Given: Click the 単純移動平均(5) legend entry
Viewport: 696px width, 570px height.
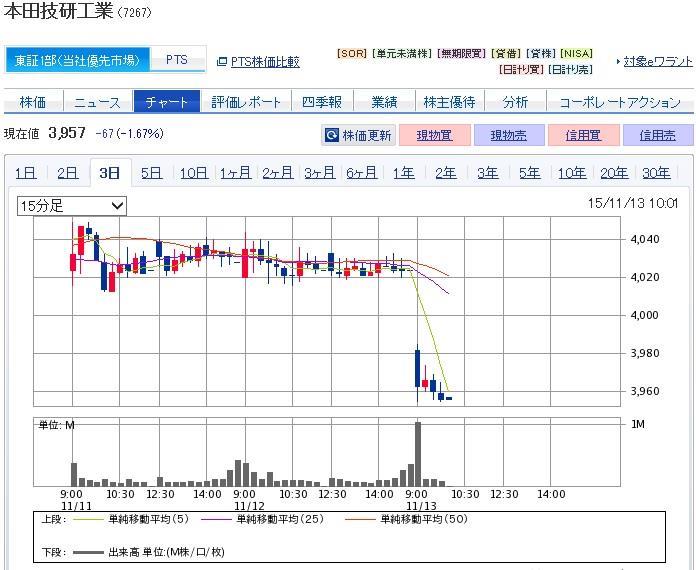Looking at the screenshot, I should click(130, 519).
